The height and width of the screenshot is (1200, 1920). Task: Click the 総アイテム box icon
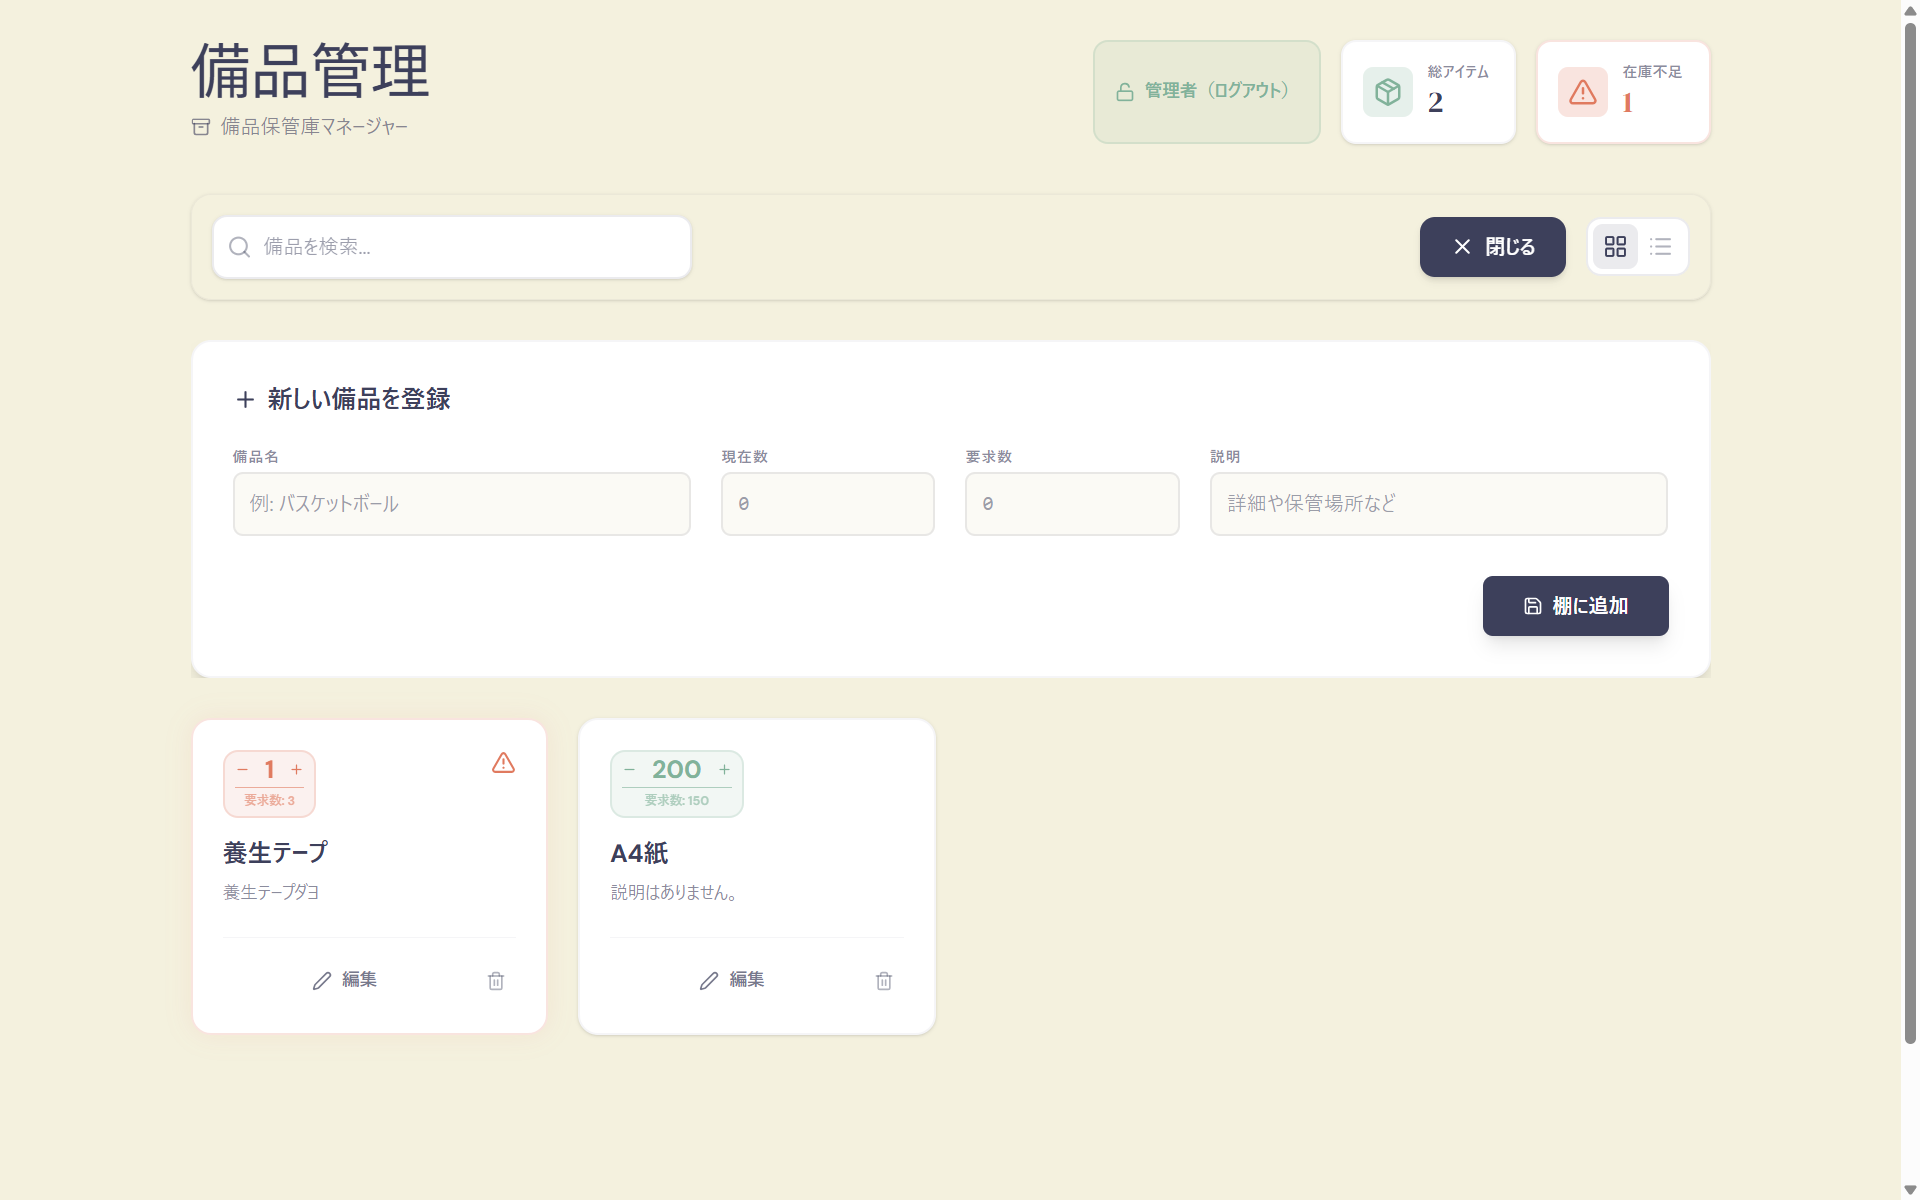coord(1388,92)
